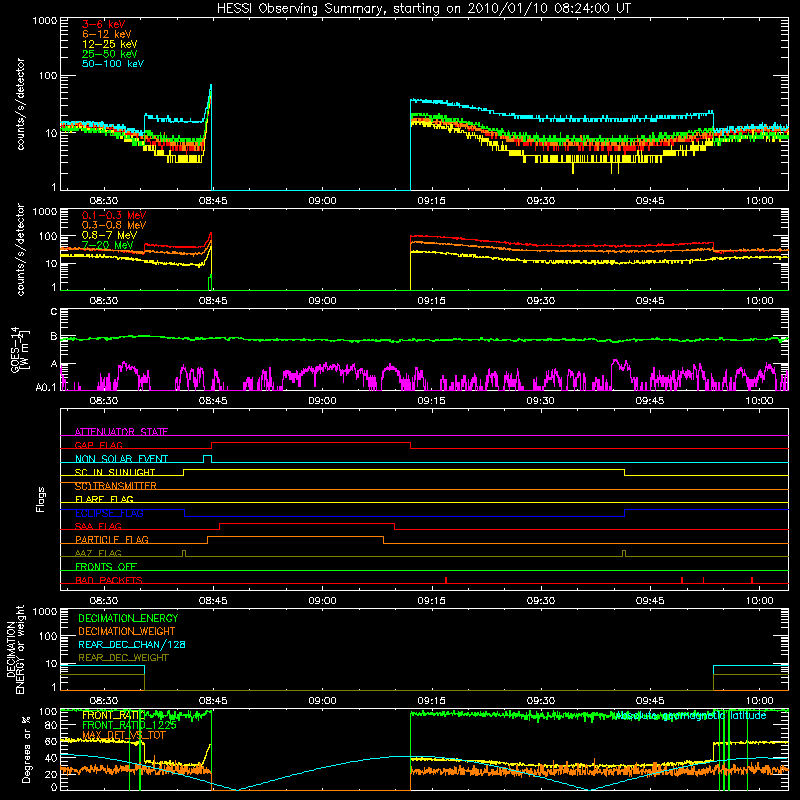Select the BAD_PACKETS flag label

tap(109, 580)
